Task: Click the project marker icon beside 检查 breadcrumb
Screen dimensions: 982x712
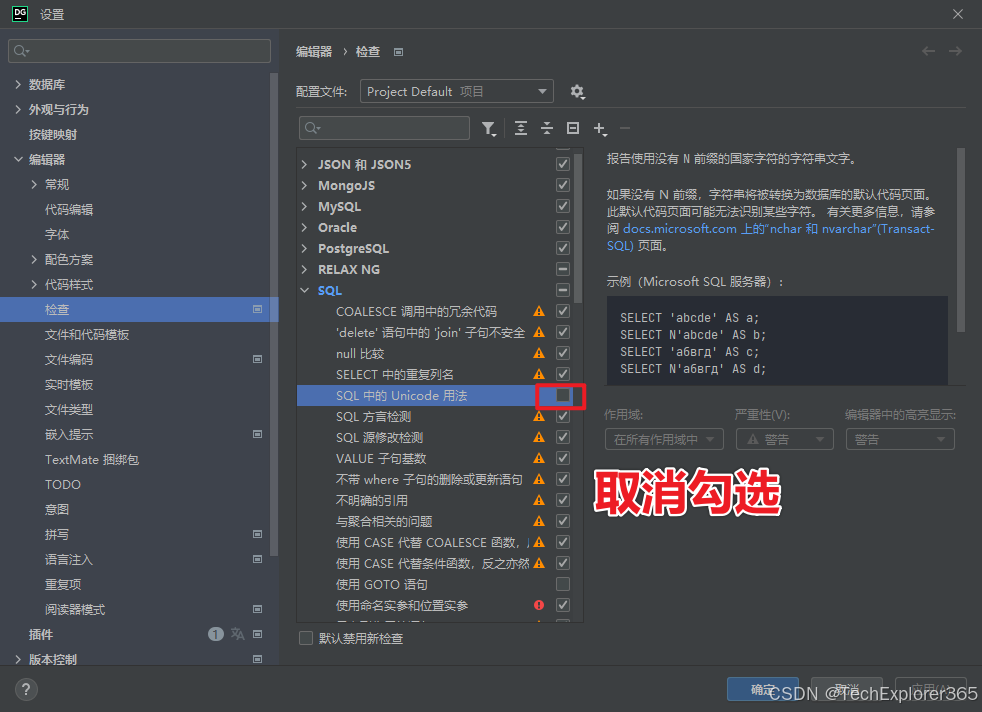Action: pos(398,52)
